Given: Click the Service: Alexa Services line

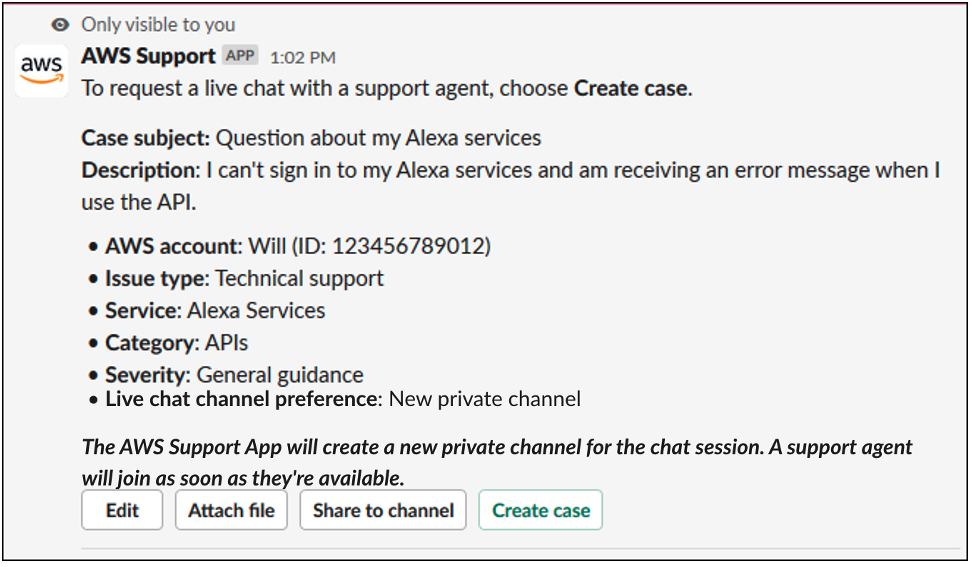Looking at the screenshot, I should [x=215, y=310].
